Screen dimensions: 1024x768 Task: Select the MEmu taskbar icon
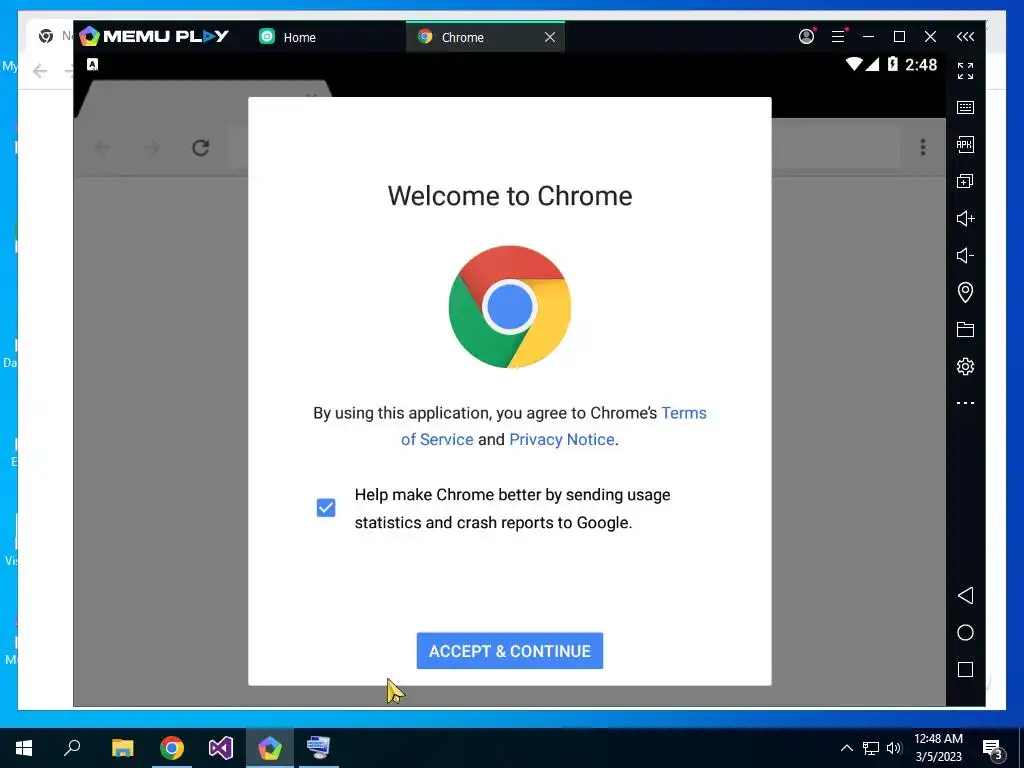click(270, 747)
